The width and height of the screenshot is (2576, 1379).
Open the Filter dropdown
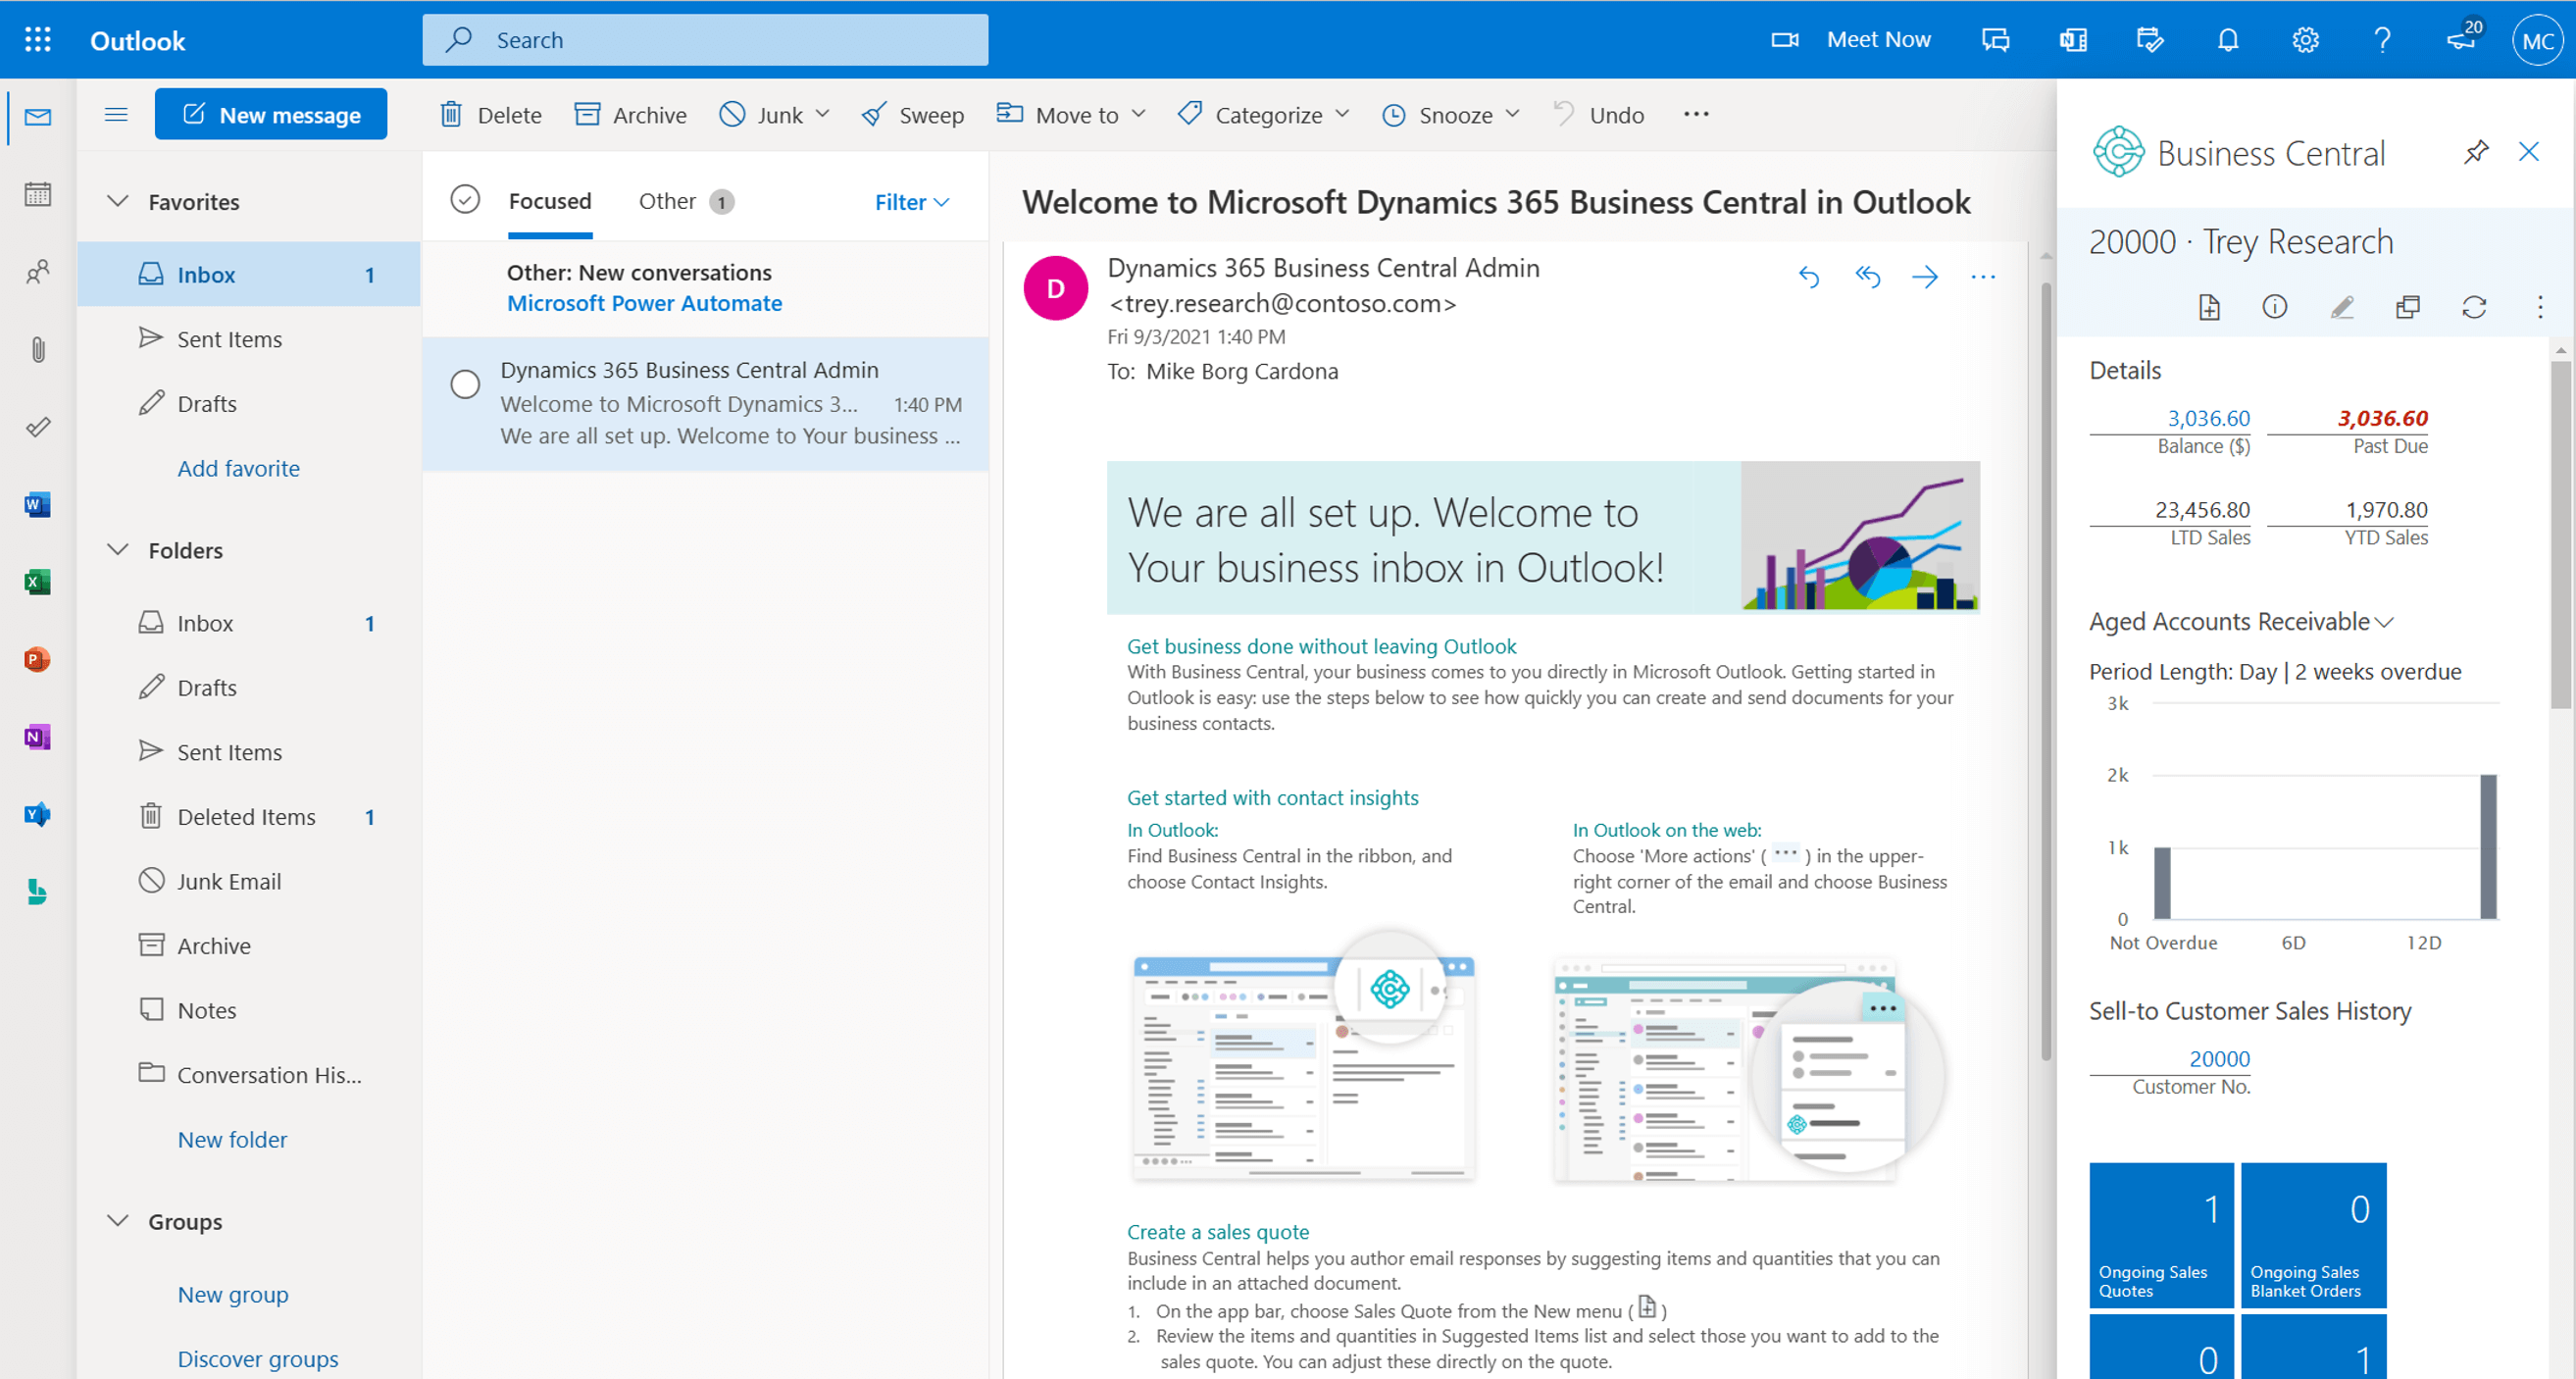pos(911,202)
